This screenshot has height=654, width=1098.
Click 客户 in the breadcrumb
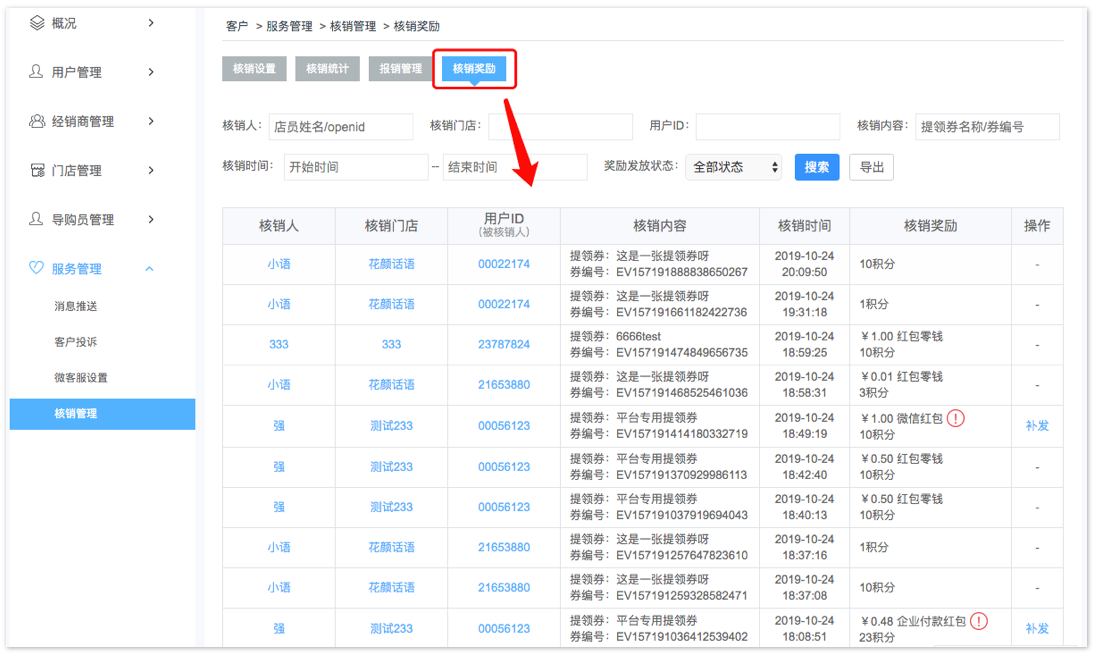click(x=237, y=27)
